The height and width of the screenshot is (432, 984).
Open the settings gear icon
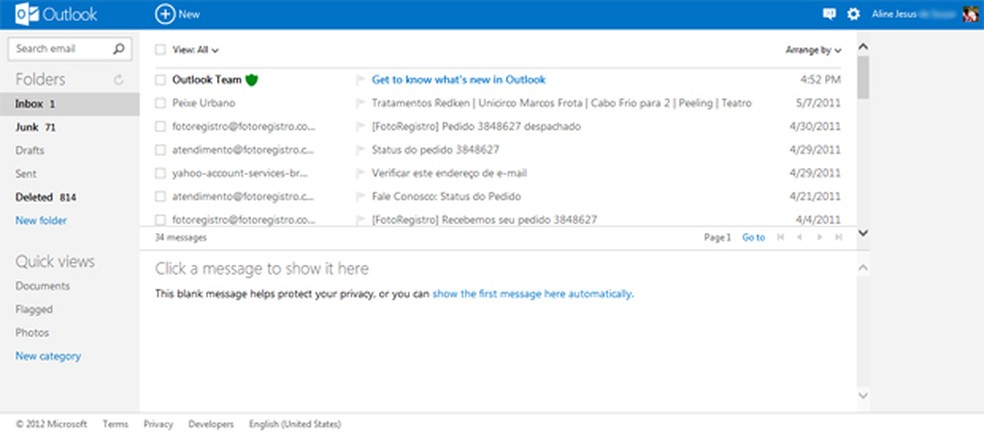pyautogui.click(x=853, y=14)
